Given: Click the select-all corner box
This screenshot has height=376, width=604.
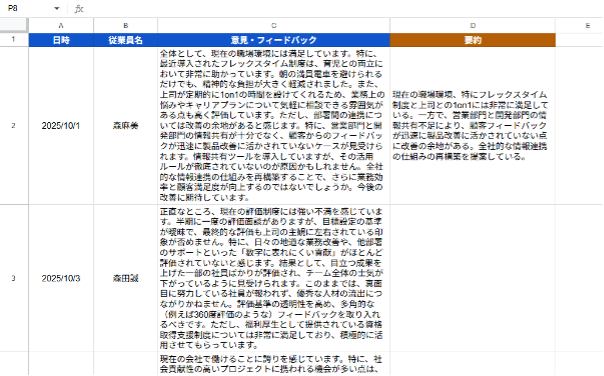Looking at the screenshot, I should tap(14, 25).
